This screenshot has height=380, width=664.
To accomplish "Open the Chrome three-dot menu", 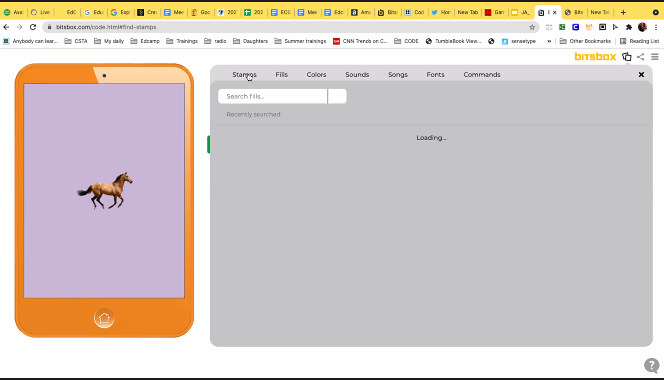I will 656,27.
